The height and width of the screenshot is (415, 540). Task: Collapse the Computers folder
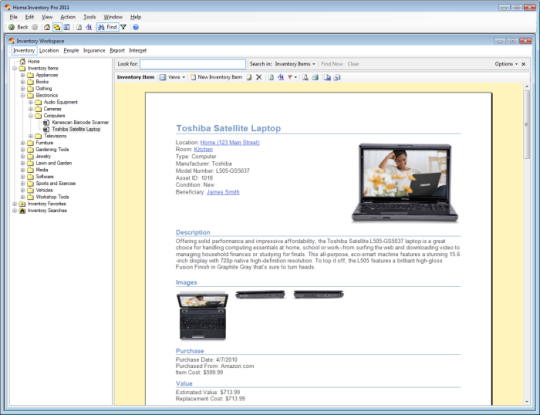tap(31, 115)
